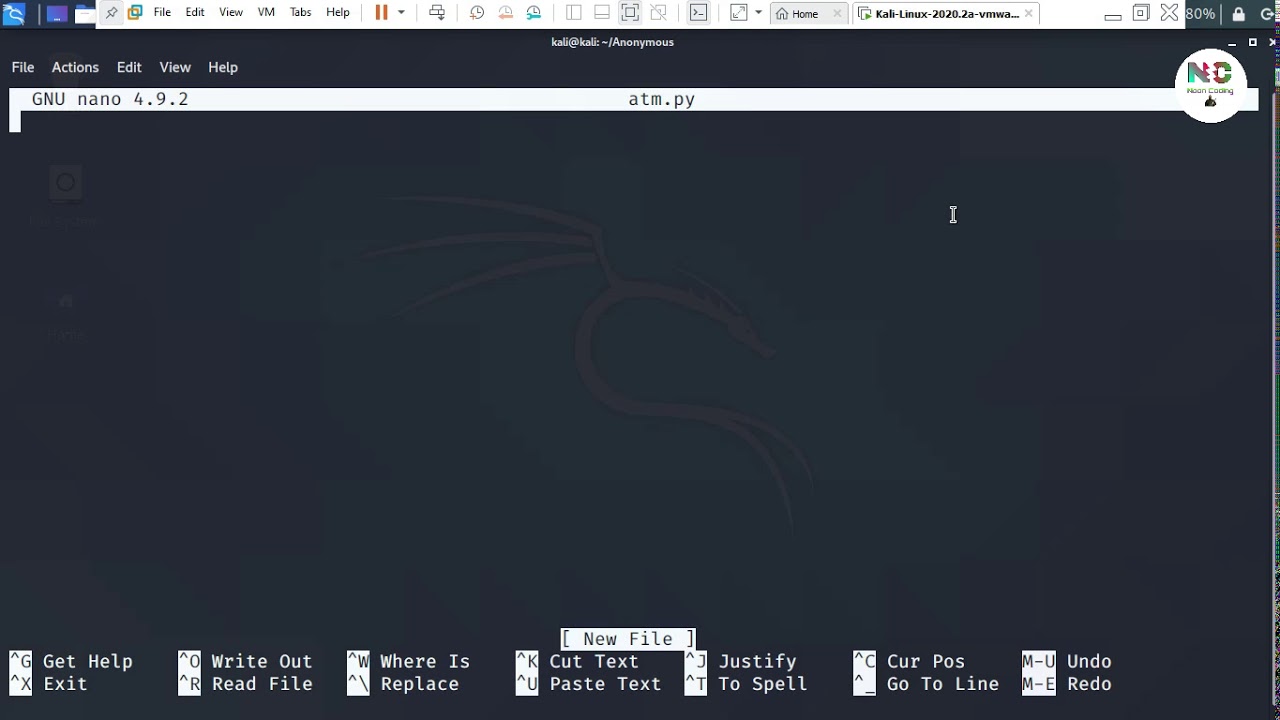
Task: Click the atm.py filename in nano title
Action: tap(662, 99)
